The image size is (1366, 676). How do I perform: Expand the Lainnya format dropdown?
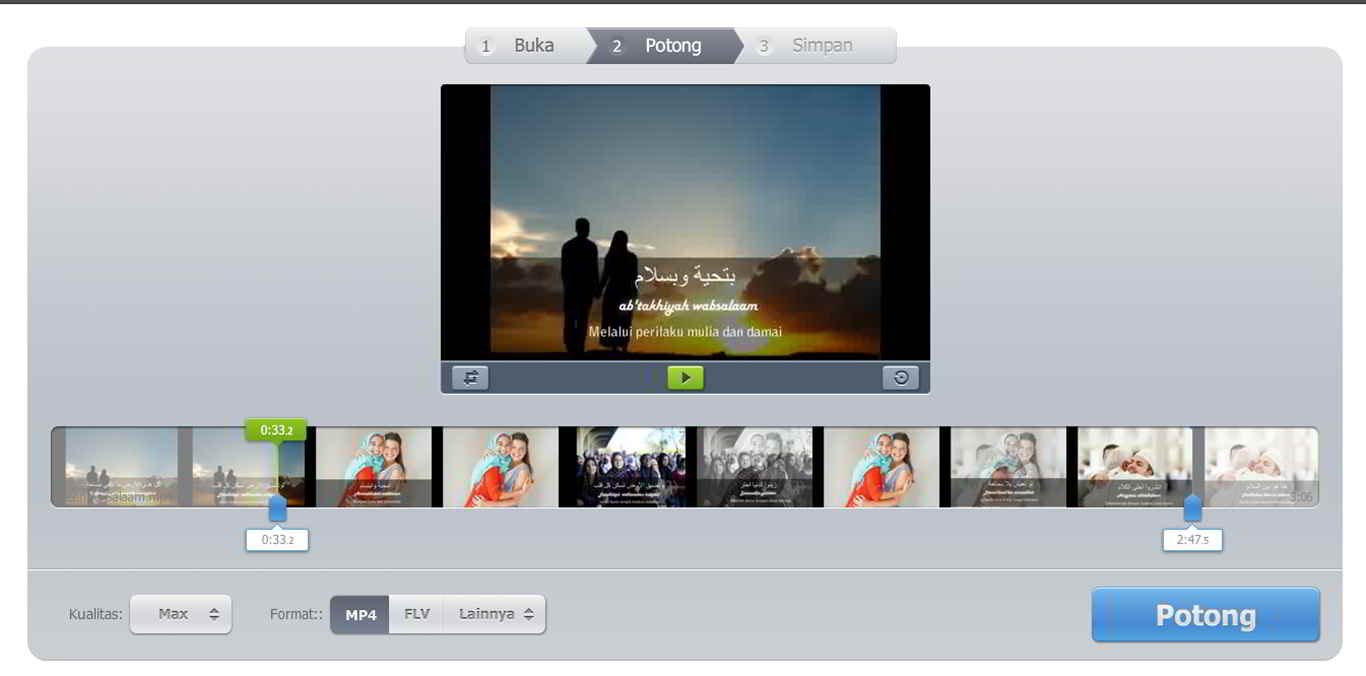pos(495,614)
